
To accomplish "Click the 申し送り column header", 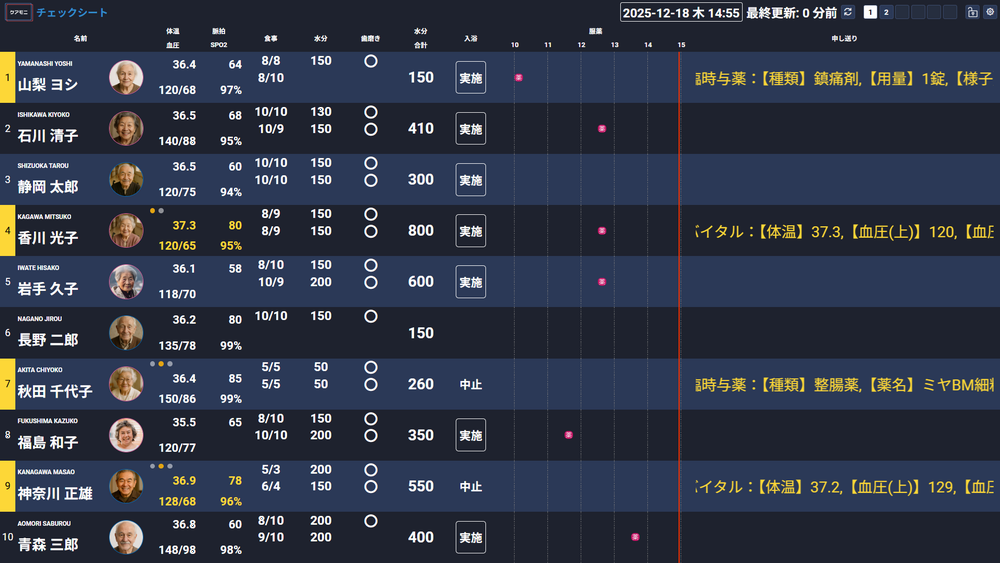I will [x=844, y=38].
